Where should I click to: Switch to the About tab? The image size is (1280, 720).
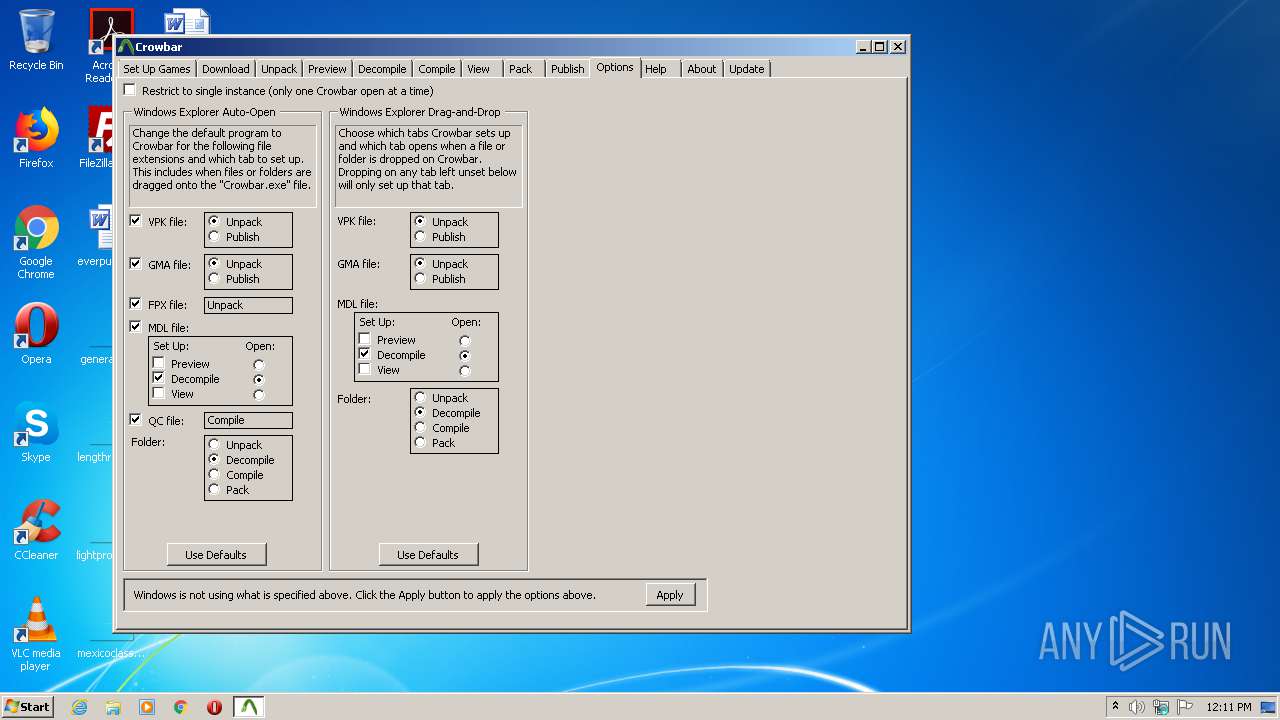701,69
